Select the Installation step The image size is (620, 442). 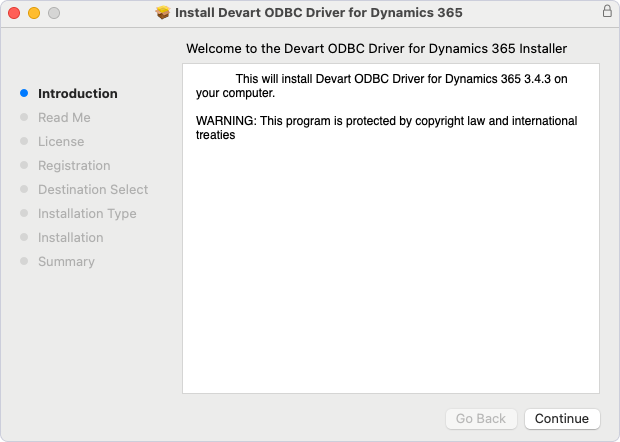[x=70, y=238]
